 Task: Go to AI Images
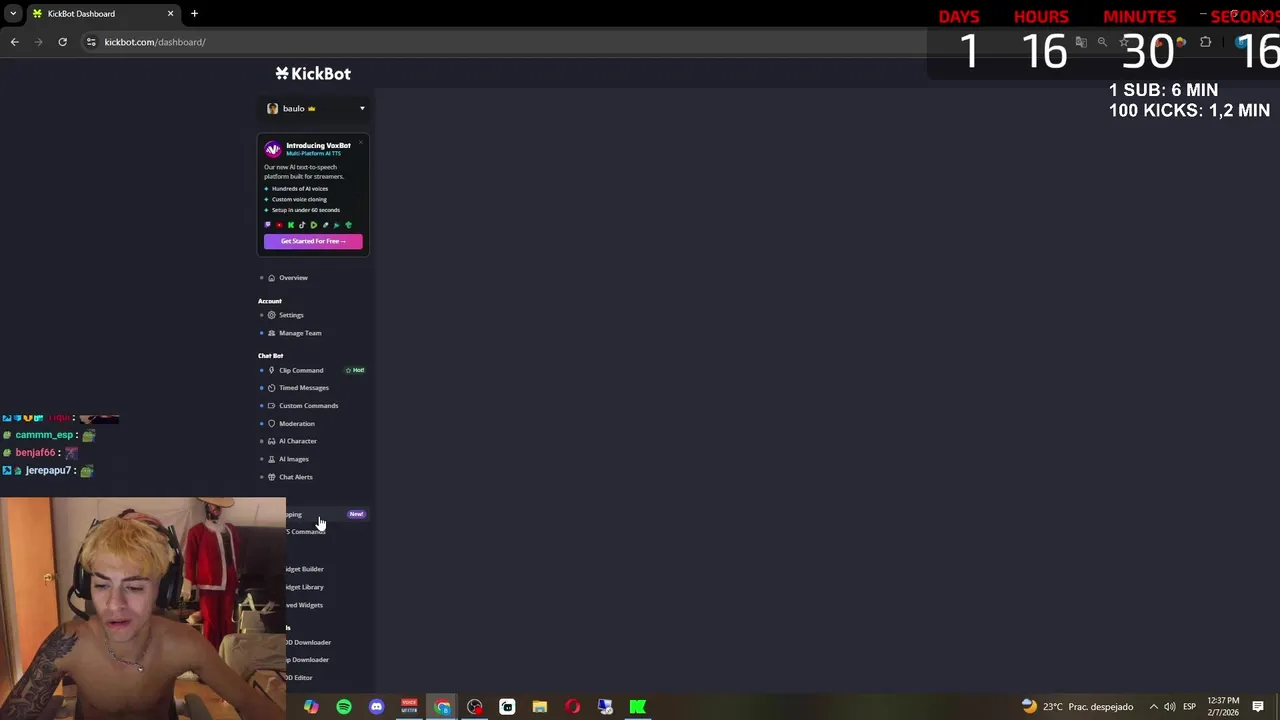click(x=294, y=459)
